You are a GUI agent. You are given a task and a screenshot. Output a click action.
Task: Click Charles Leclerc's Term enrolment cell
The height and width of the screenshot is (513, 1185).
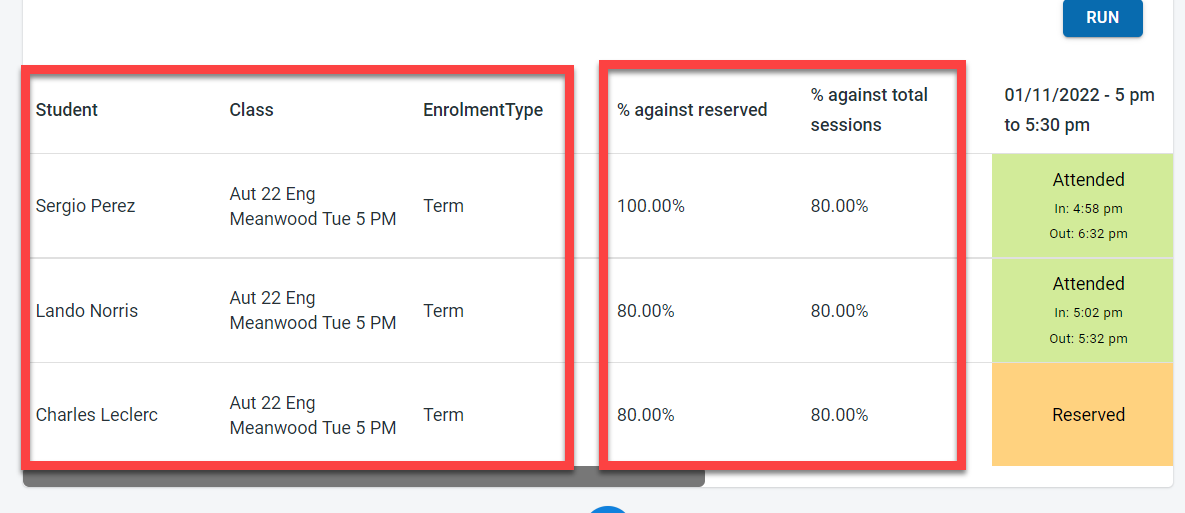pos(443,415)
